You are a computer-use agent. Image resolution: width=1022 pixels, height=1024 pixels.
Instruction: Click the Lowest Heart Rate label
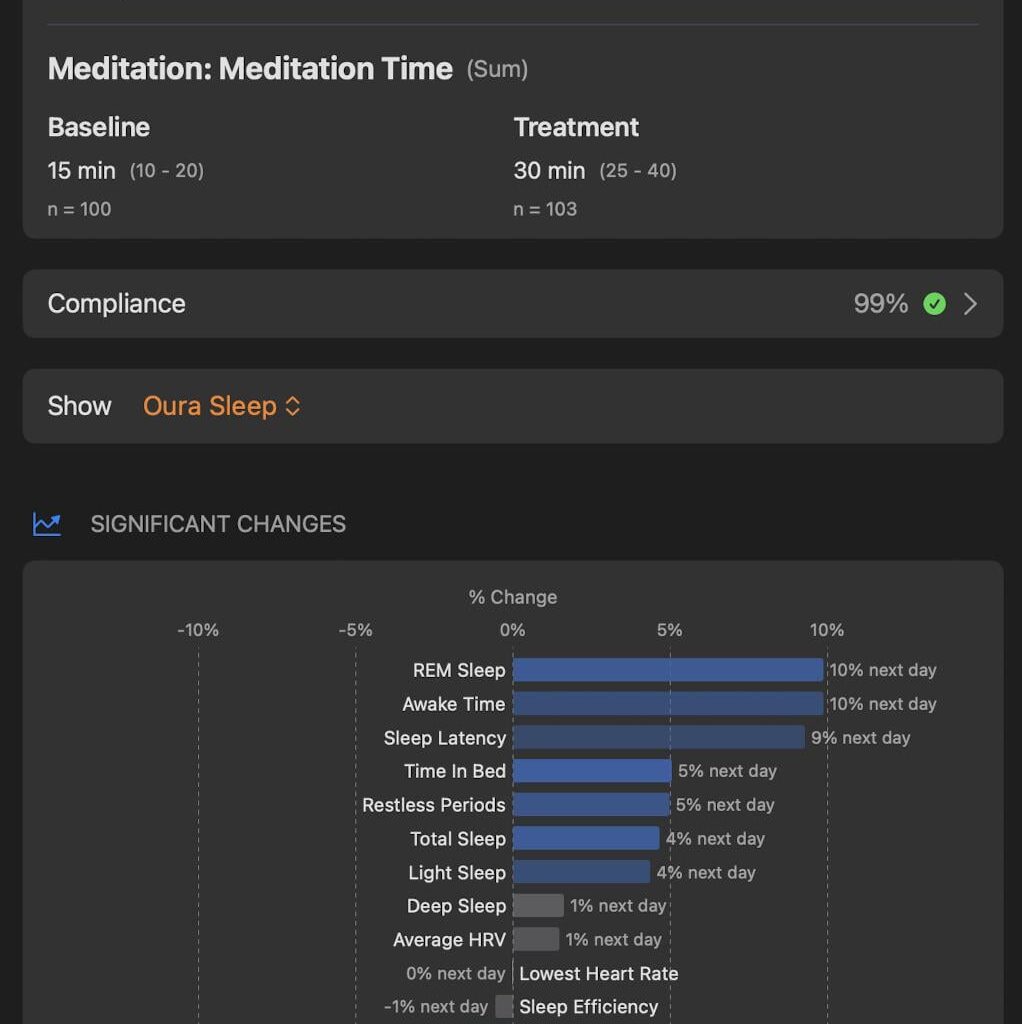point(596,973)
